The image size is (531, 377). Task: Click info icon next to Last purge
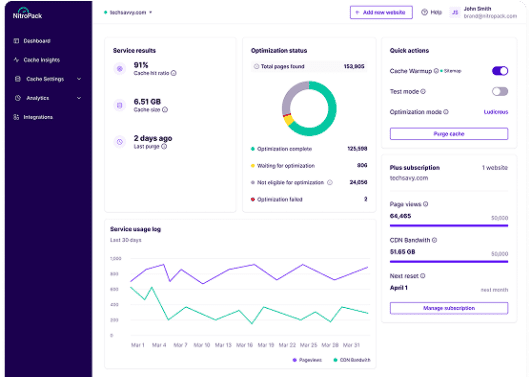point(164,146)
